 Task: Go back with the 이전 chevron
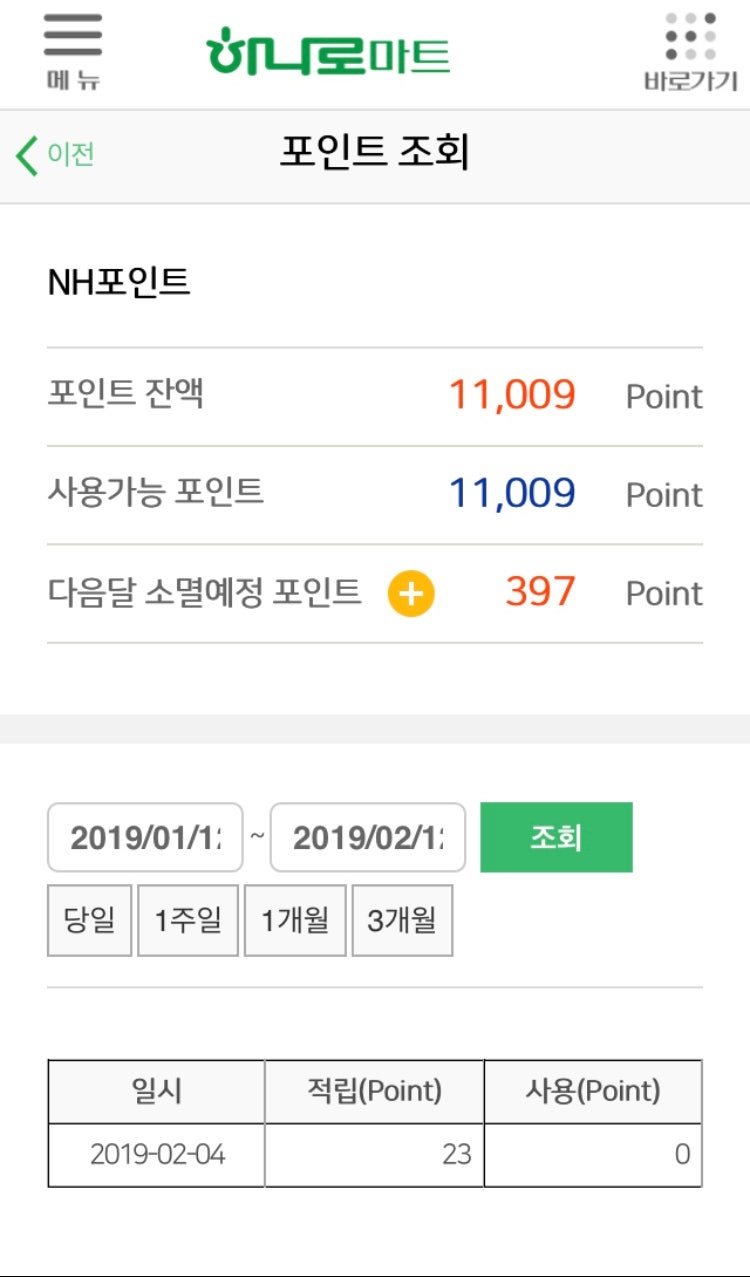pyautogui.click(x=56, y=155)
